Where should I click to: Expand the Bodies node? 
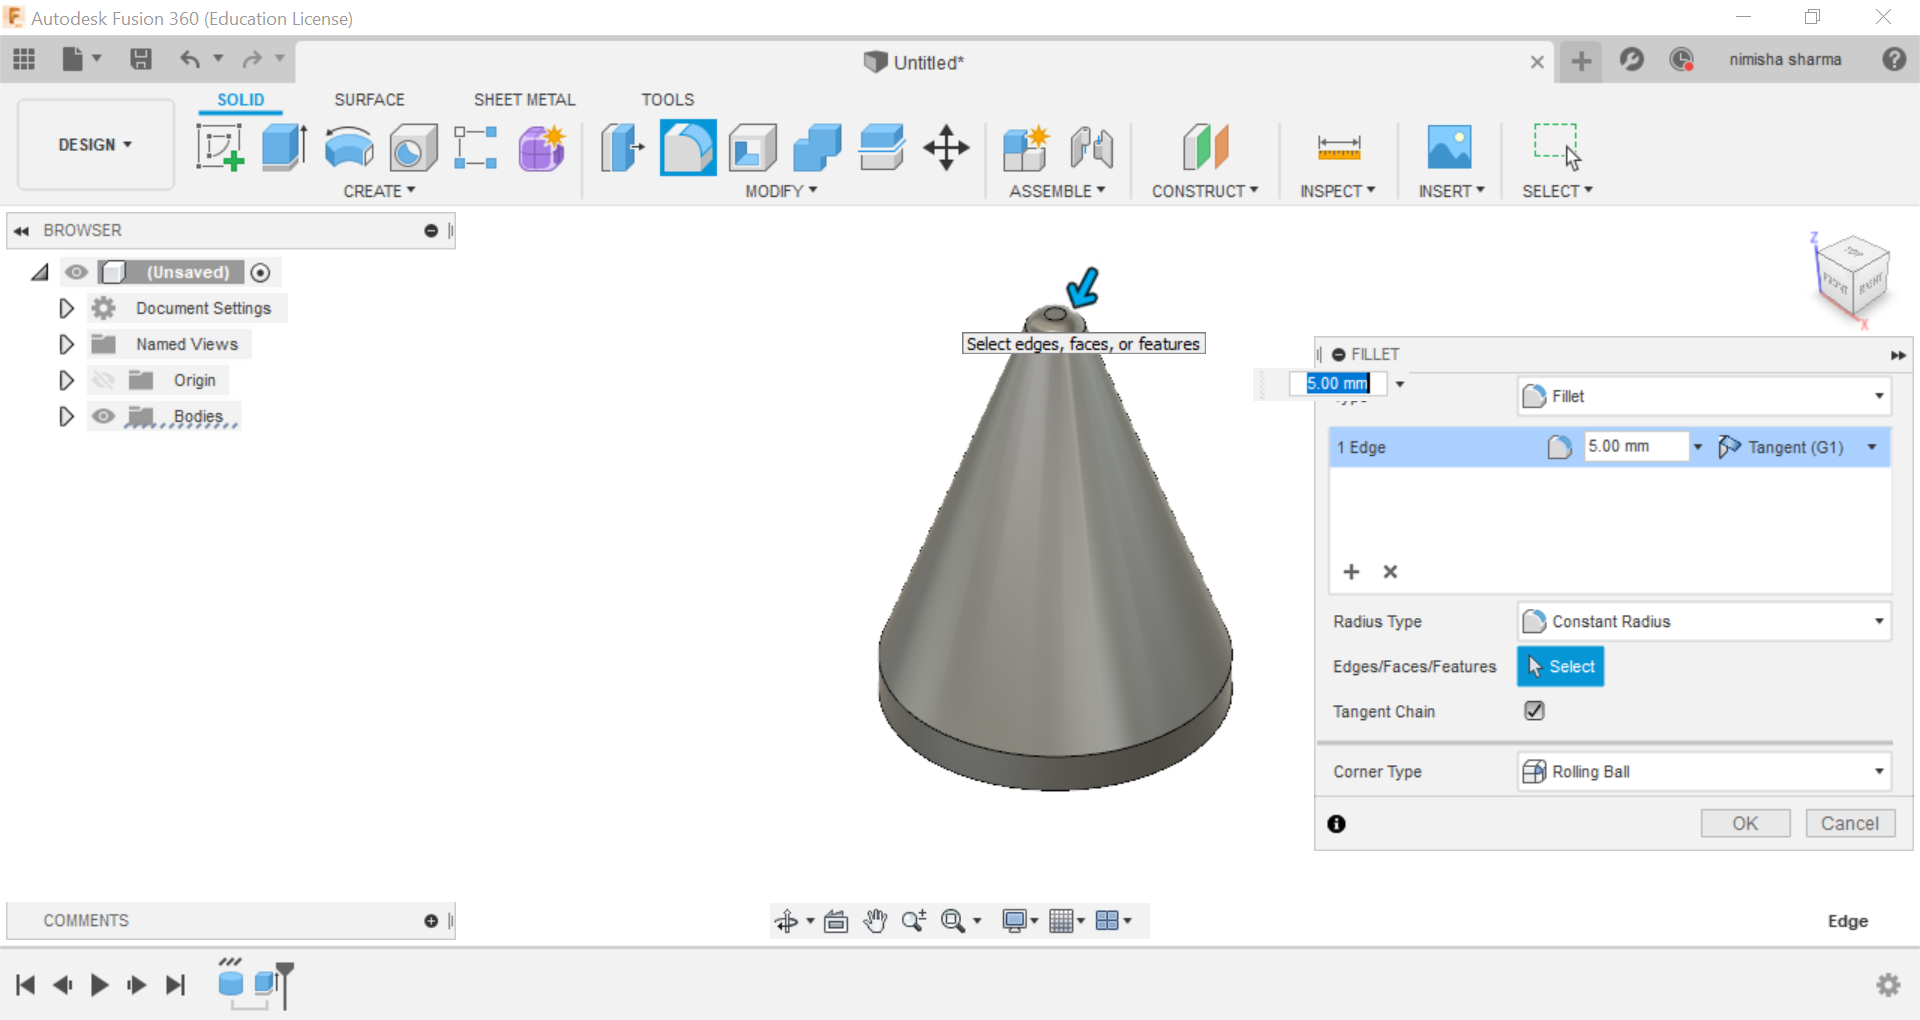tap(66, 416)
